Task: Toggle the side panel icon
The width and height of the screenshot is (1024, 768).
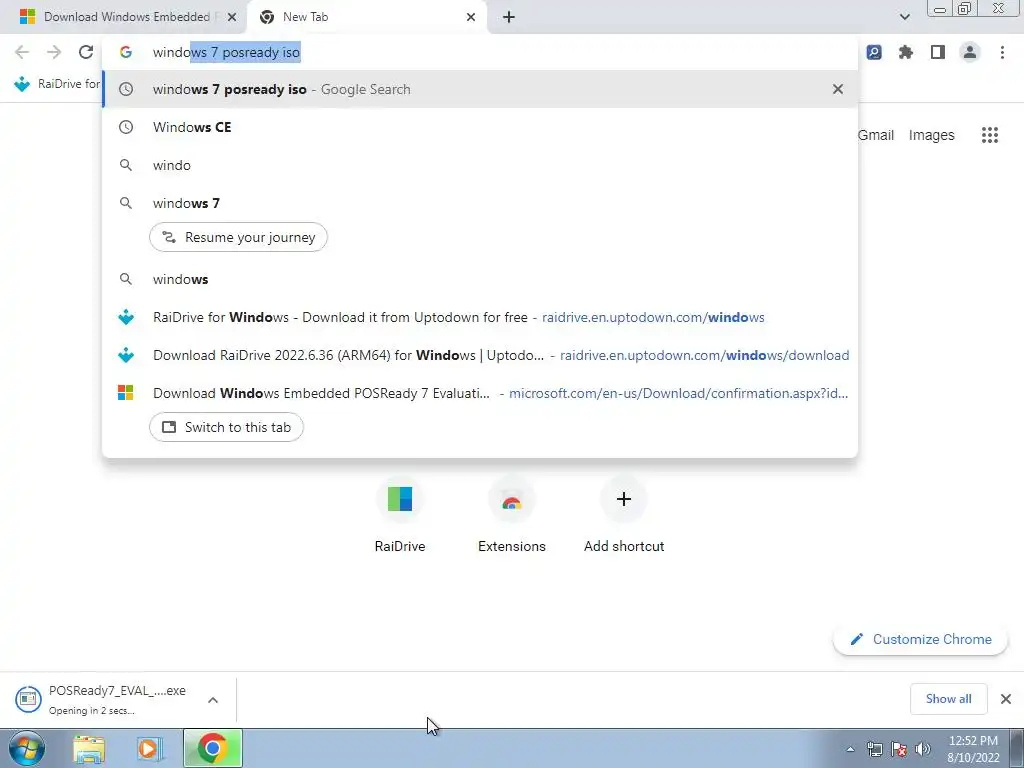Action: (x=938, y=52)
